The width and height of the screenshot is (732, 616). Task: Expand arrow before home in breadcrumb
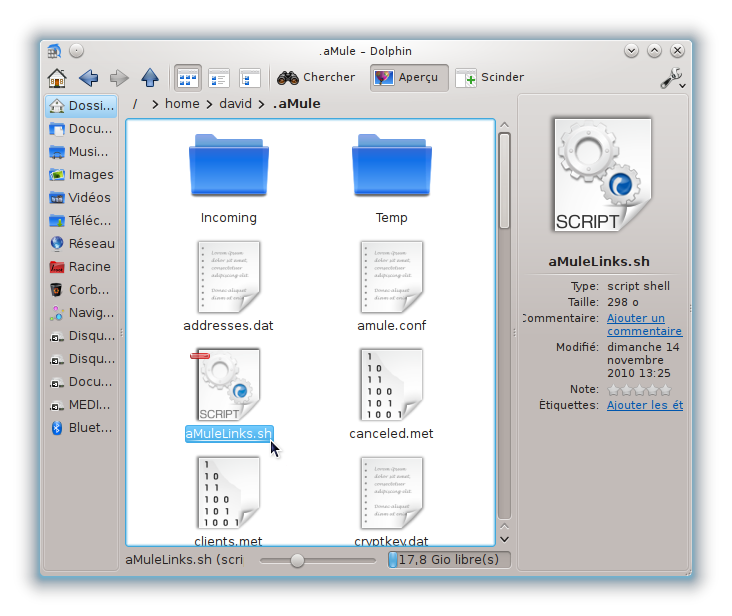(x=155, y=104)
